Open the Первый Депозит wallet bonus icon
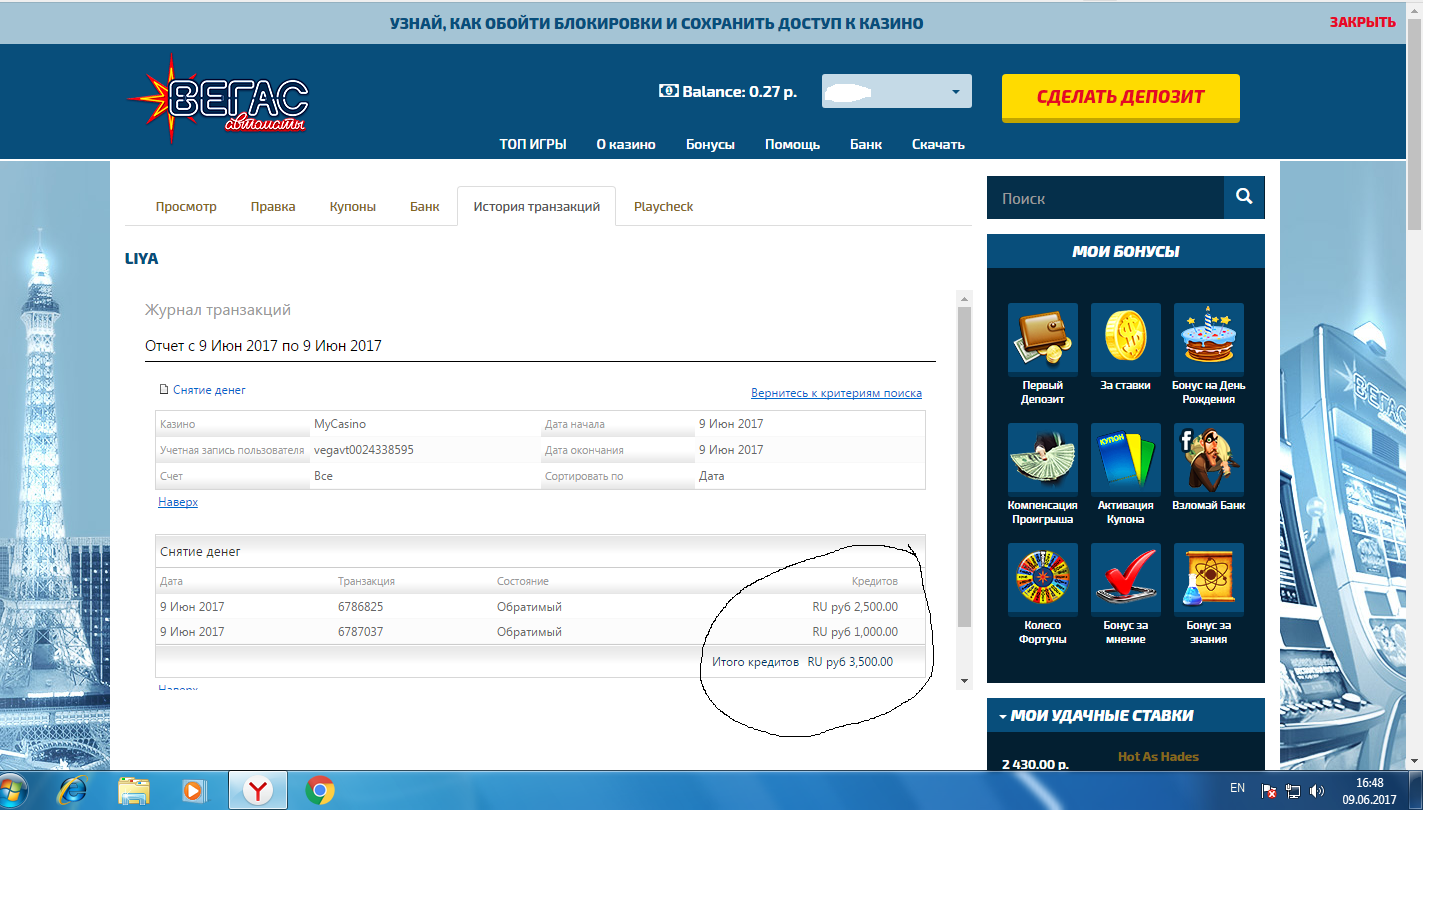Image resolution: width=1440 pixels, height=900 pixels. point(1043,338)
